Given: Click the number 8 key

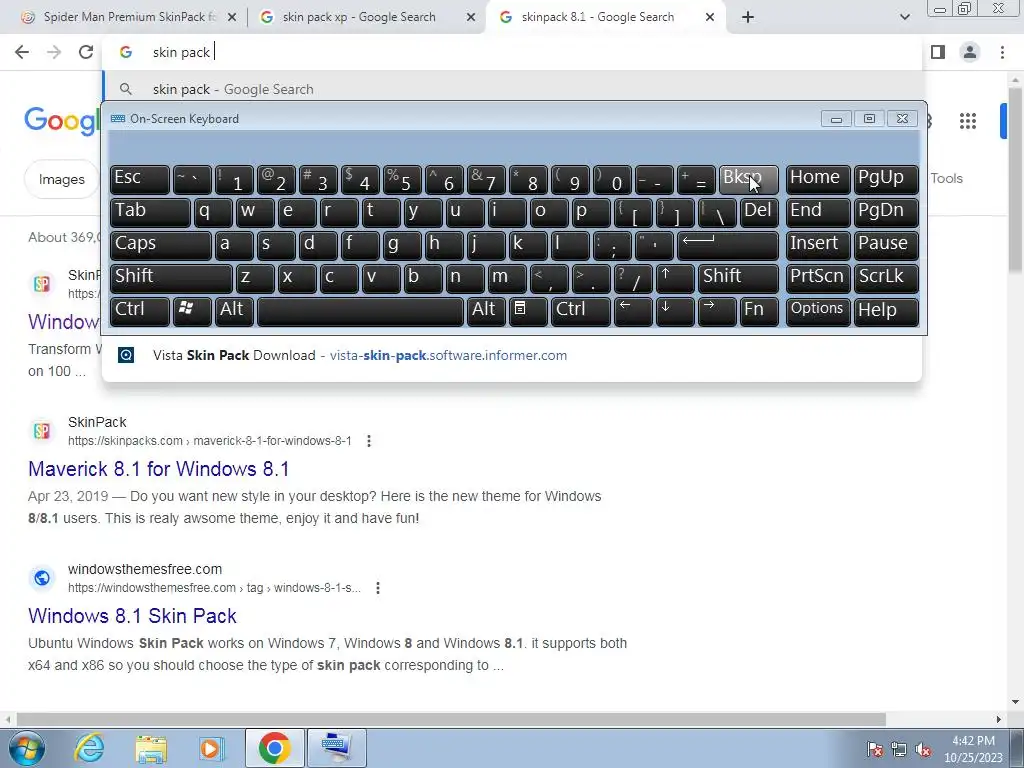Looking at the screenshot, I should 528,180.
